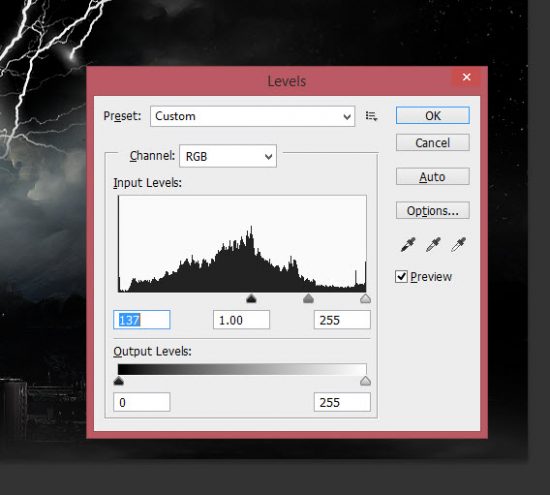
Task: Click the output white slider handle
Action: pos(365,381)
